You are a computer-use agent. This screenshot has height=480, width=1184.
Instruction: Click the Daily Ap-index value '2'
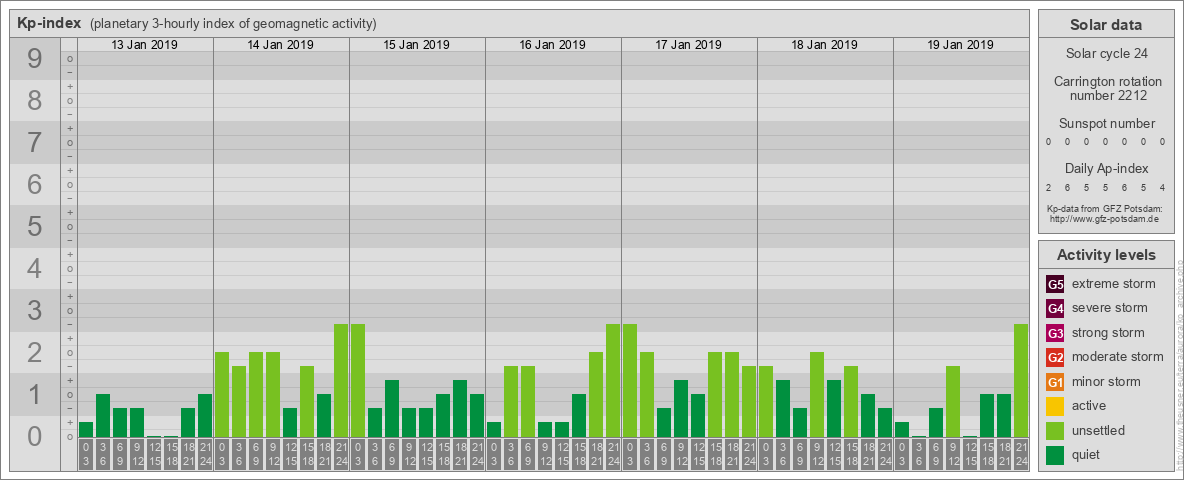point(1049,188)
